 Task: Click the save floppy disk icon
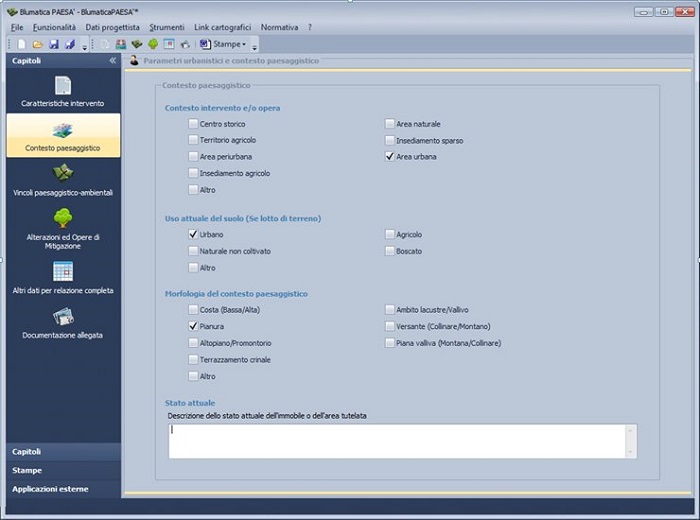click(54, 45)
